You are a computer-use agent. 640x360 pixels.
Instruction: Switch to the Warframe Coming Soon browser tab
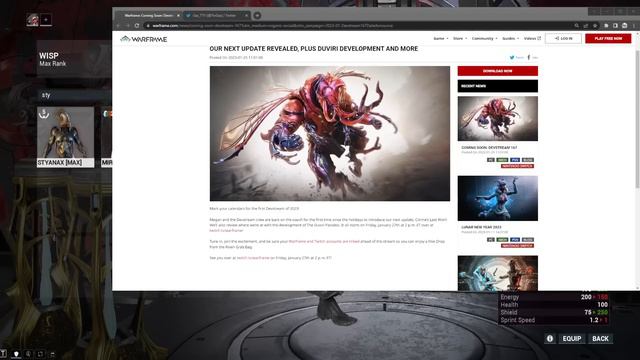pyautogui.click(x=149, y=16)
